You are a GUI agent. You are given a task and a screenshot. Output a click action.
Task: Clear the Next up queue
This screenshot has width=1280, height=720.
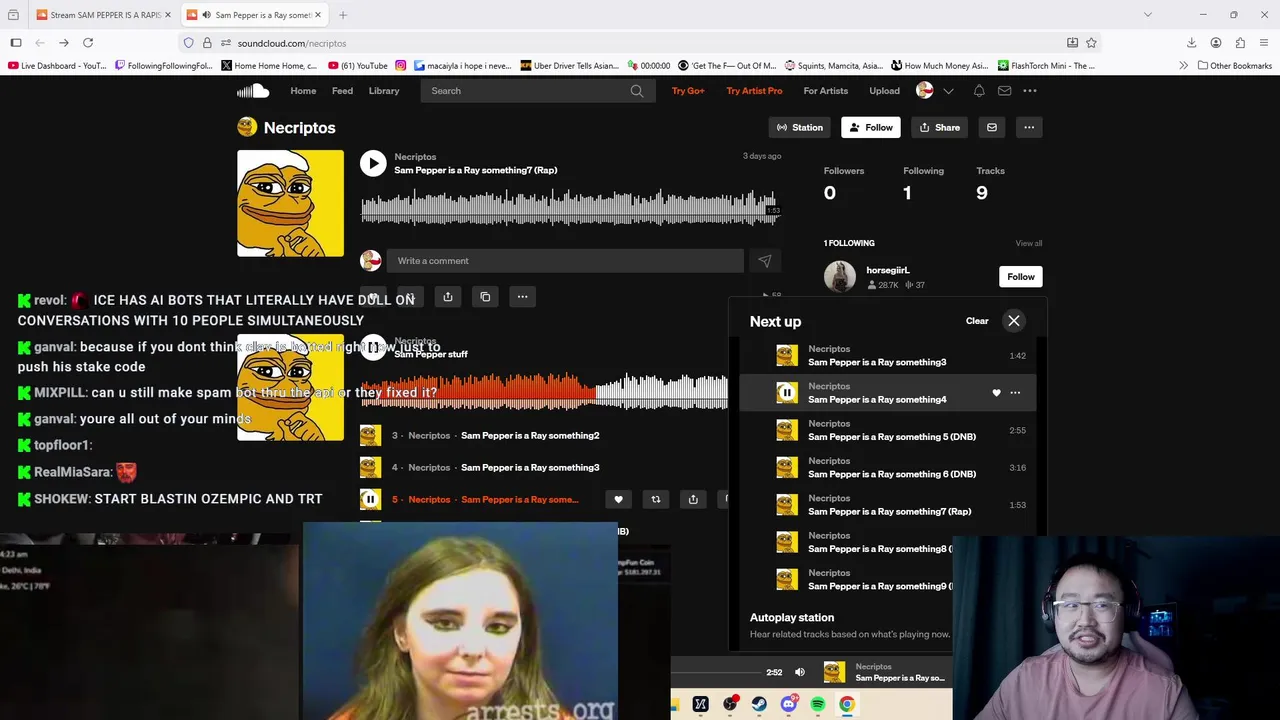point(977,321)
